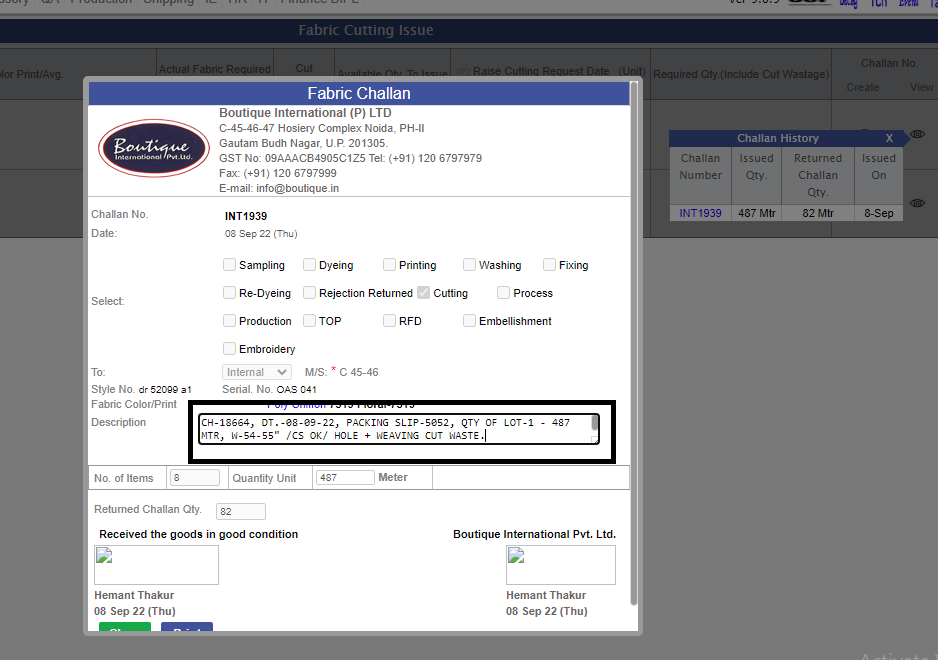Check the Washing option
The image size is (938, 660).
470,264
